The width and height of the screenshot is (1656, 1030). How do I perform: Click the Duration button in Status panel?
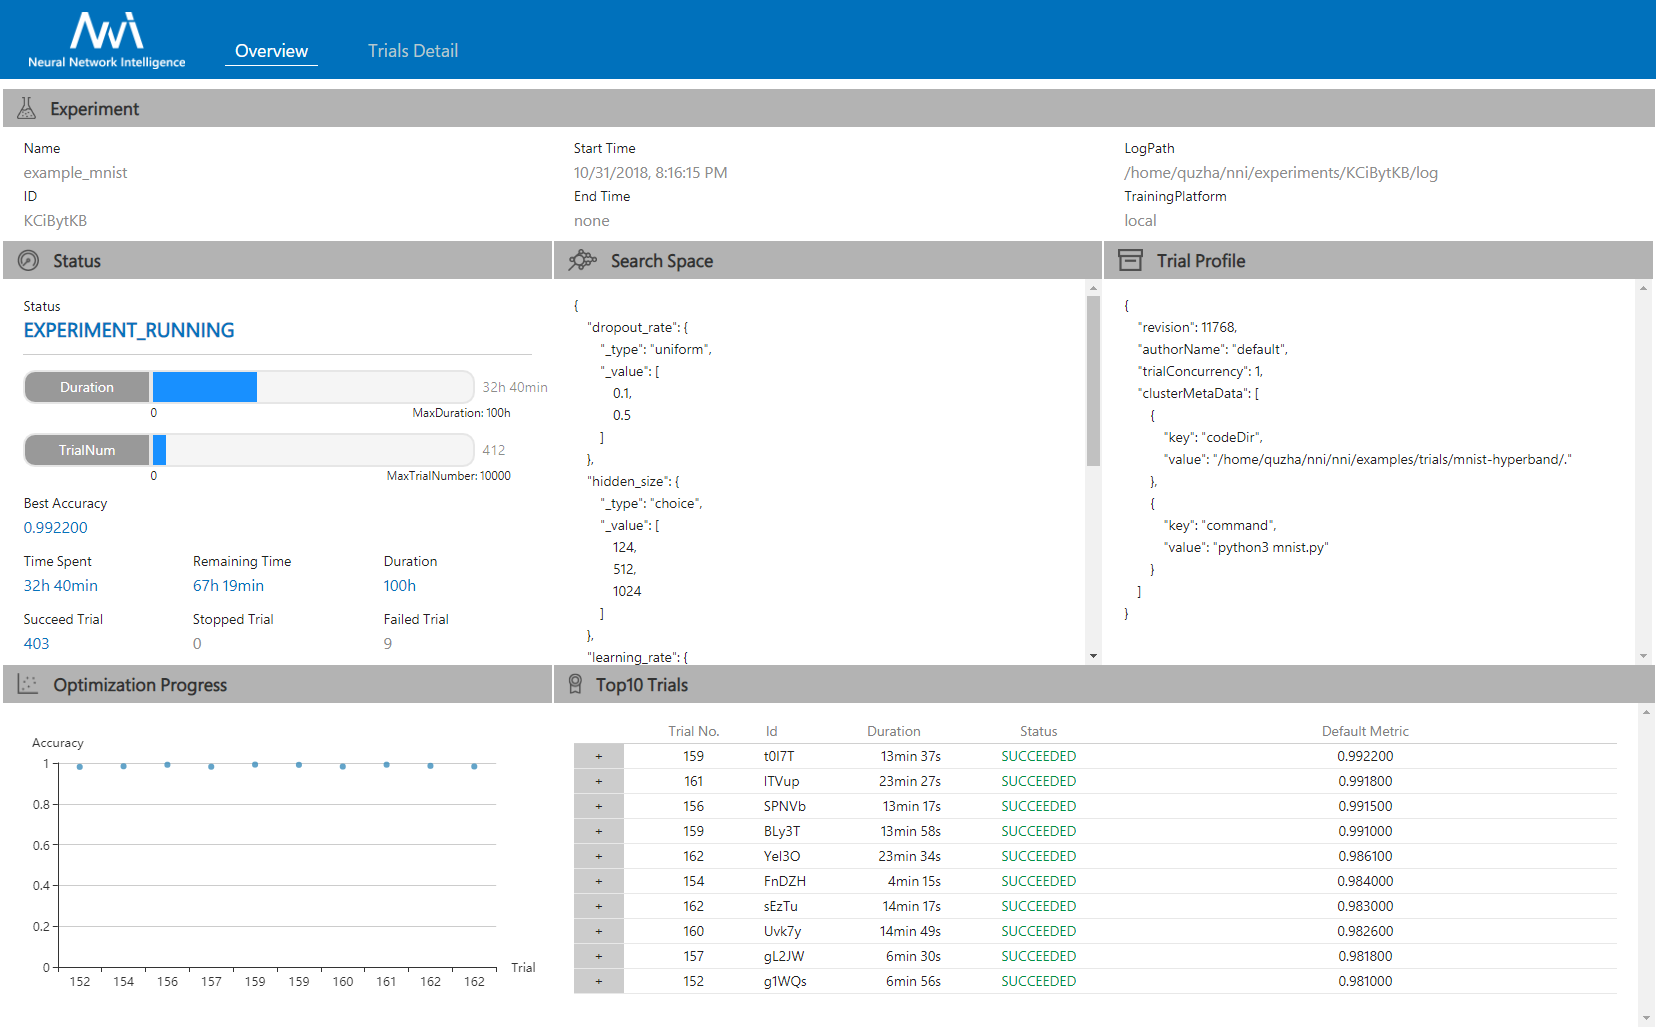click(x=86, y=387)
